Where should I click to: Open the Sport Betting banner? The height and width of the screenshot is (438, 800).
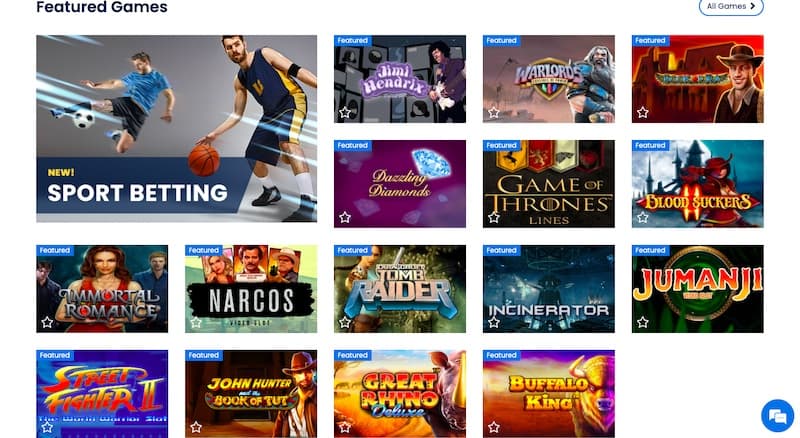(x=177, y=129)
